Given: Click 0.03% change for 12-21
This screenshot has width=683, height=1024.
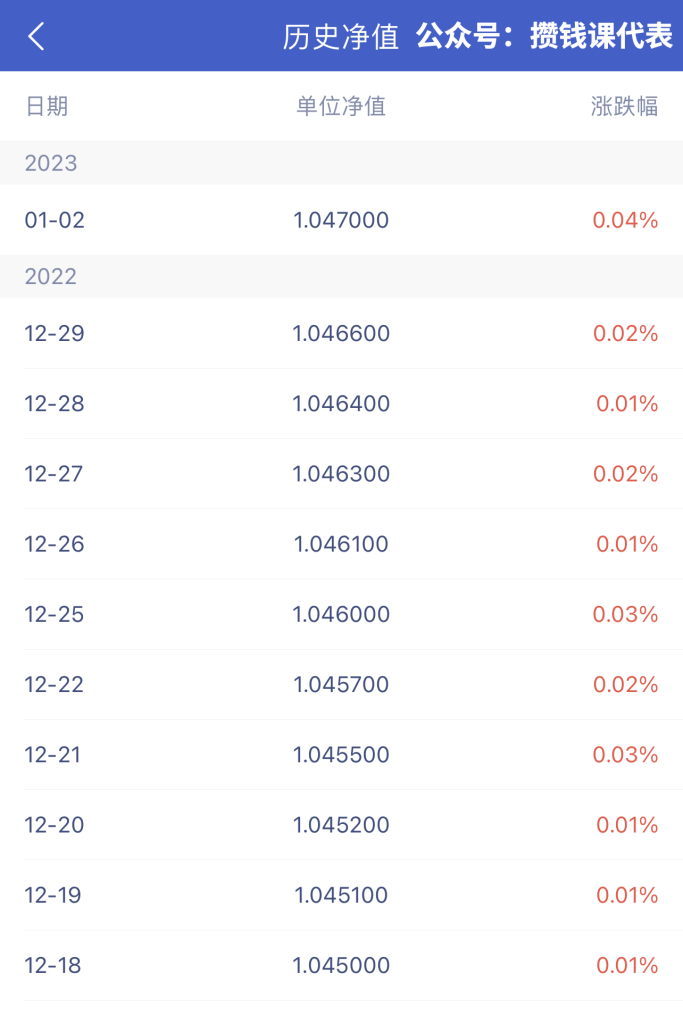Looking at the screenshot, I should click(626, 754).
